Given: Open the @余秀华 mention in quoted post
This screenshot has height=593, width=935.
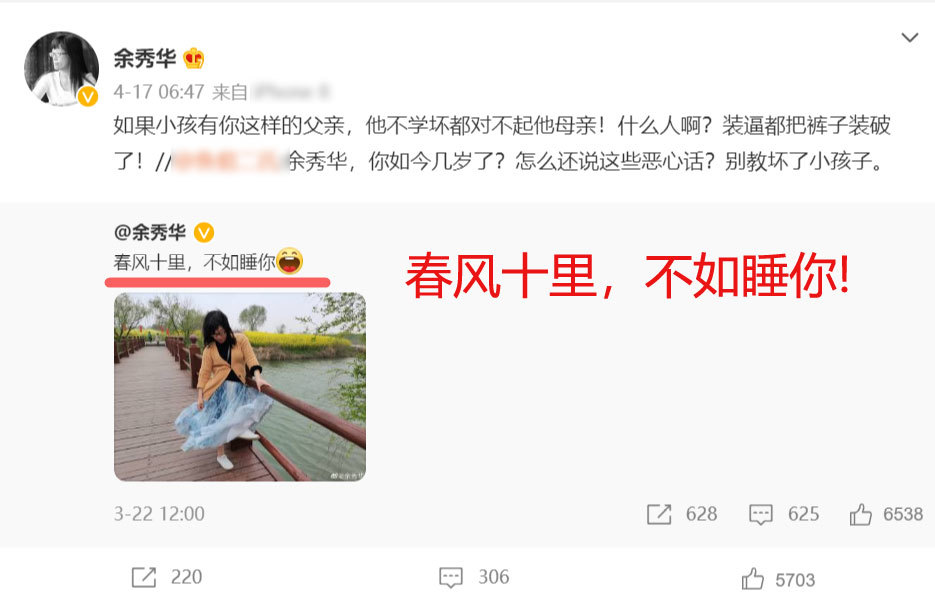Looking at the screenshot, I should click(x=150, y=232).
